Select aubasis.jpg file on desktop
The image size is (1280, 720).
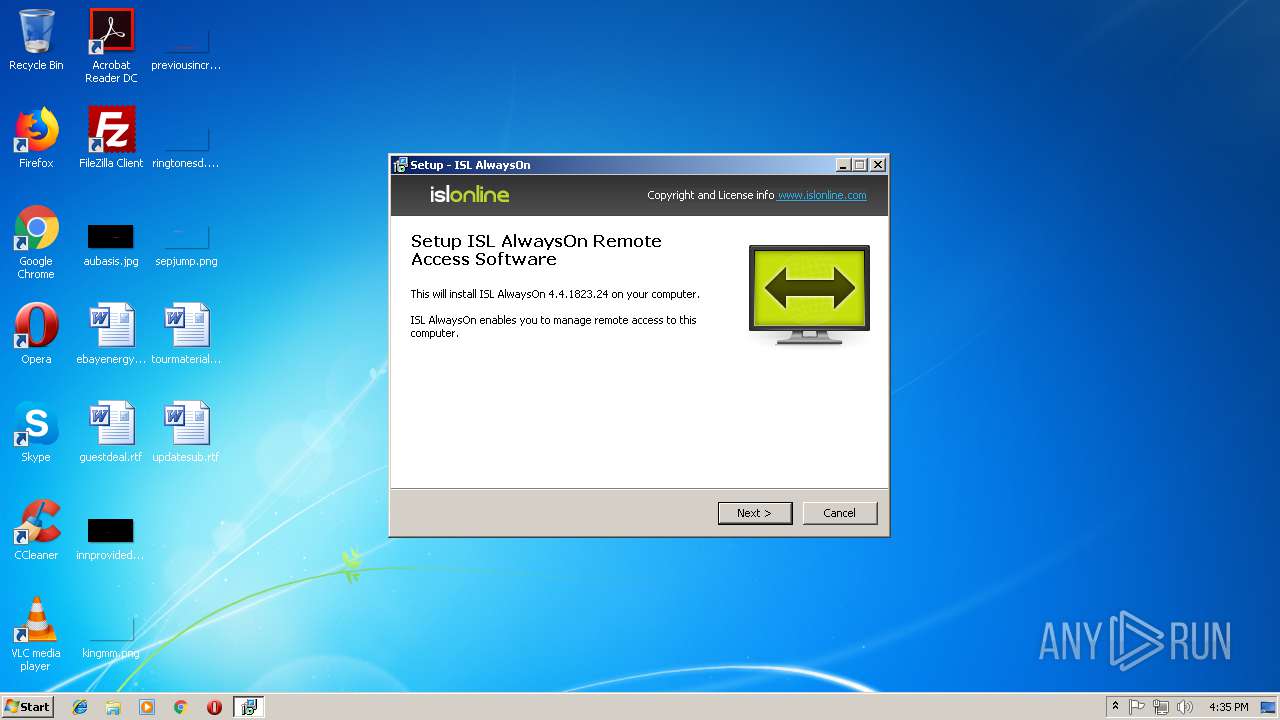(111, 245)
